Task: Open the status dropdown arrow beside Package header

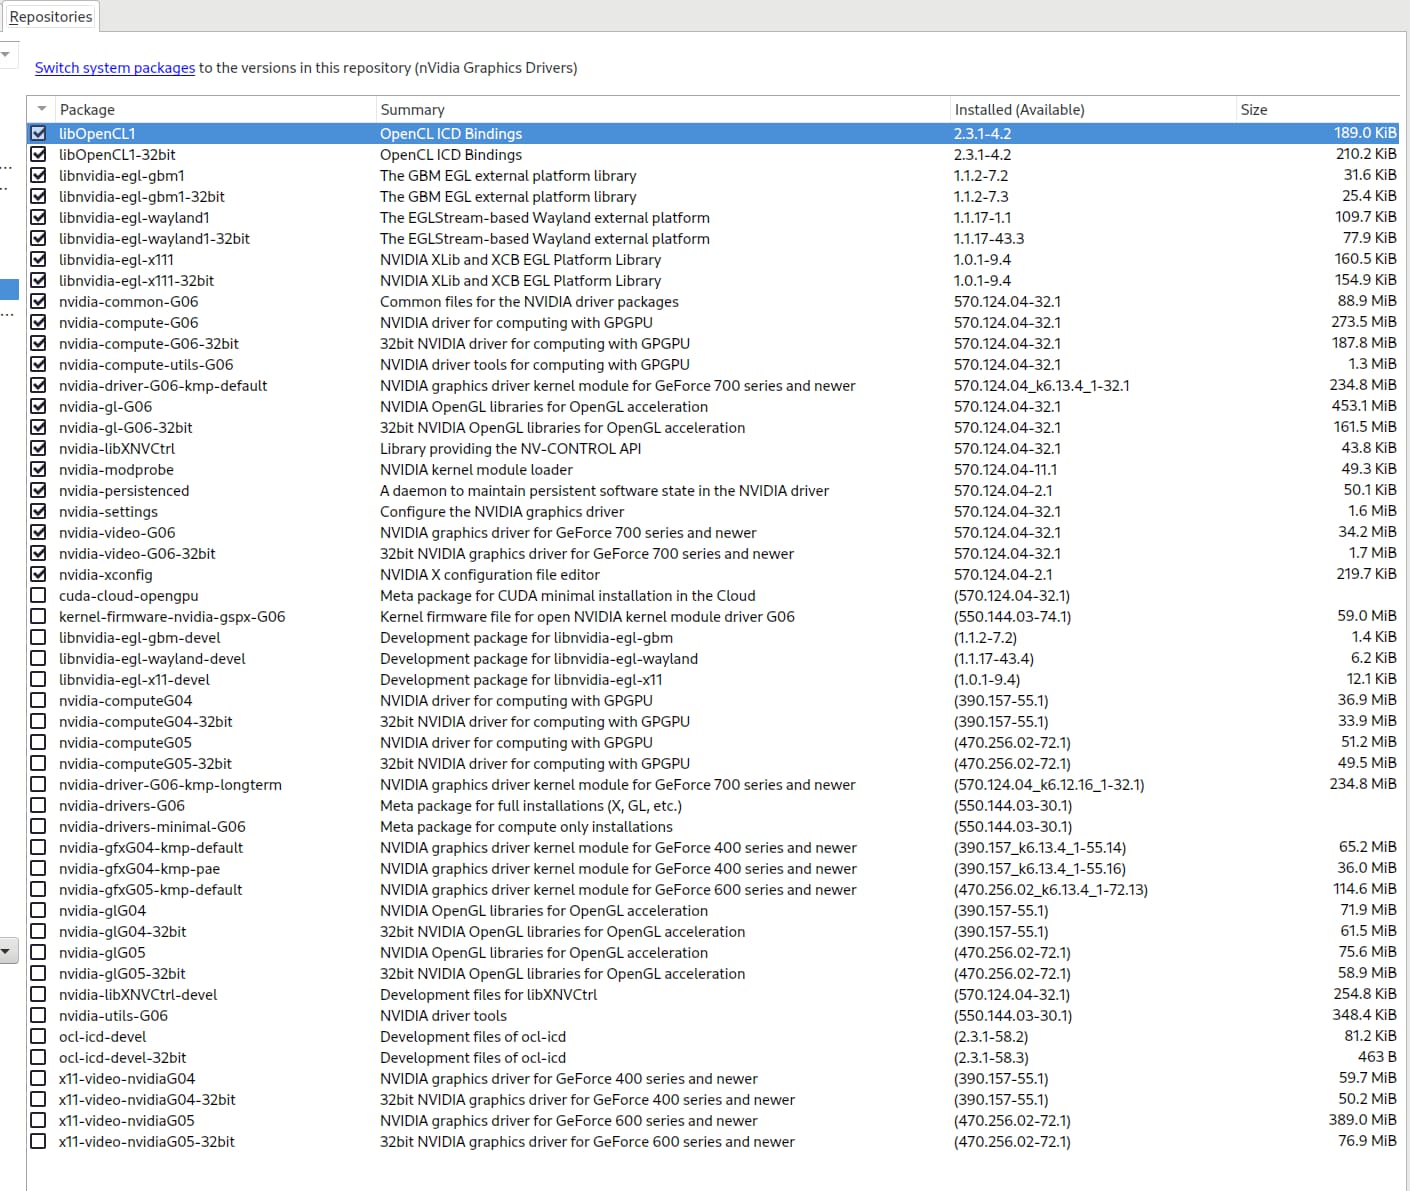Action: [x=41, y=109]
